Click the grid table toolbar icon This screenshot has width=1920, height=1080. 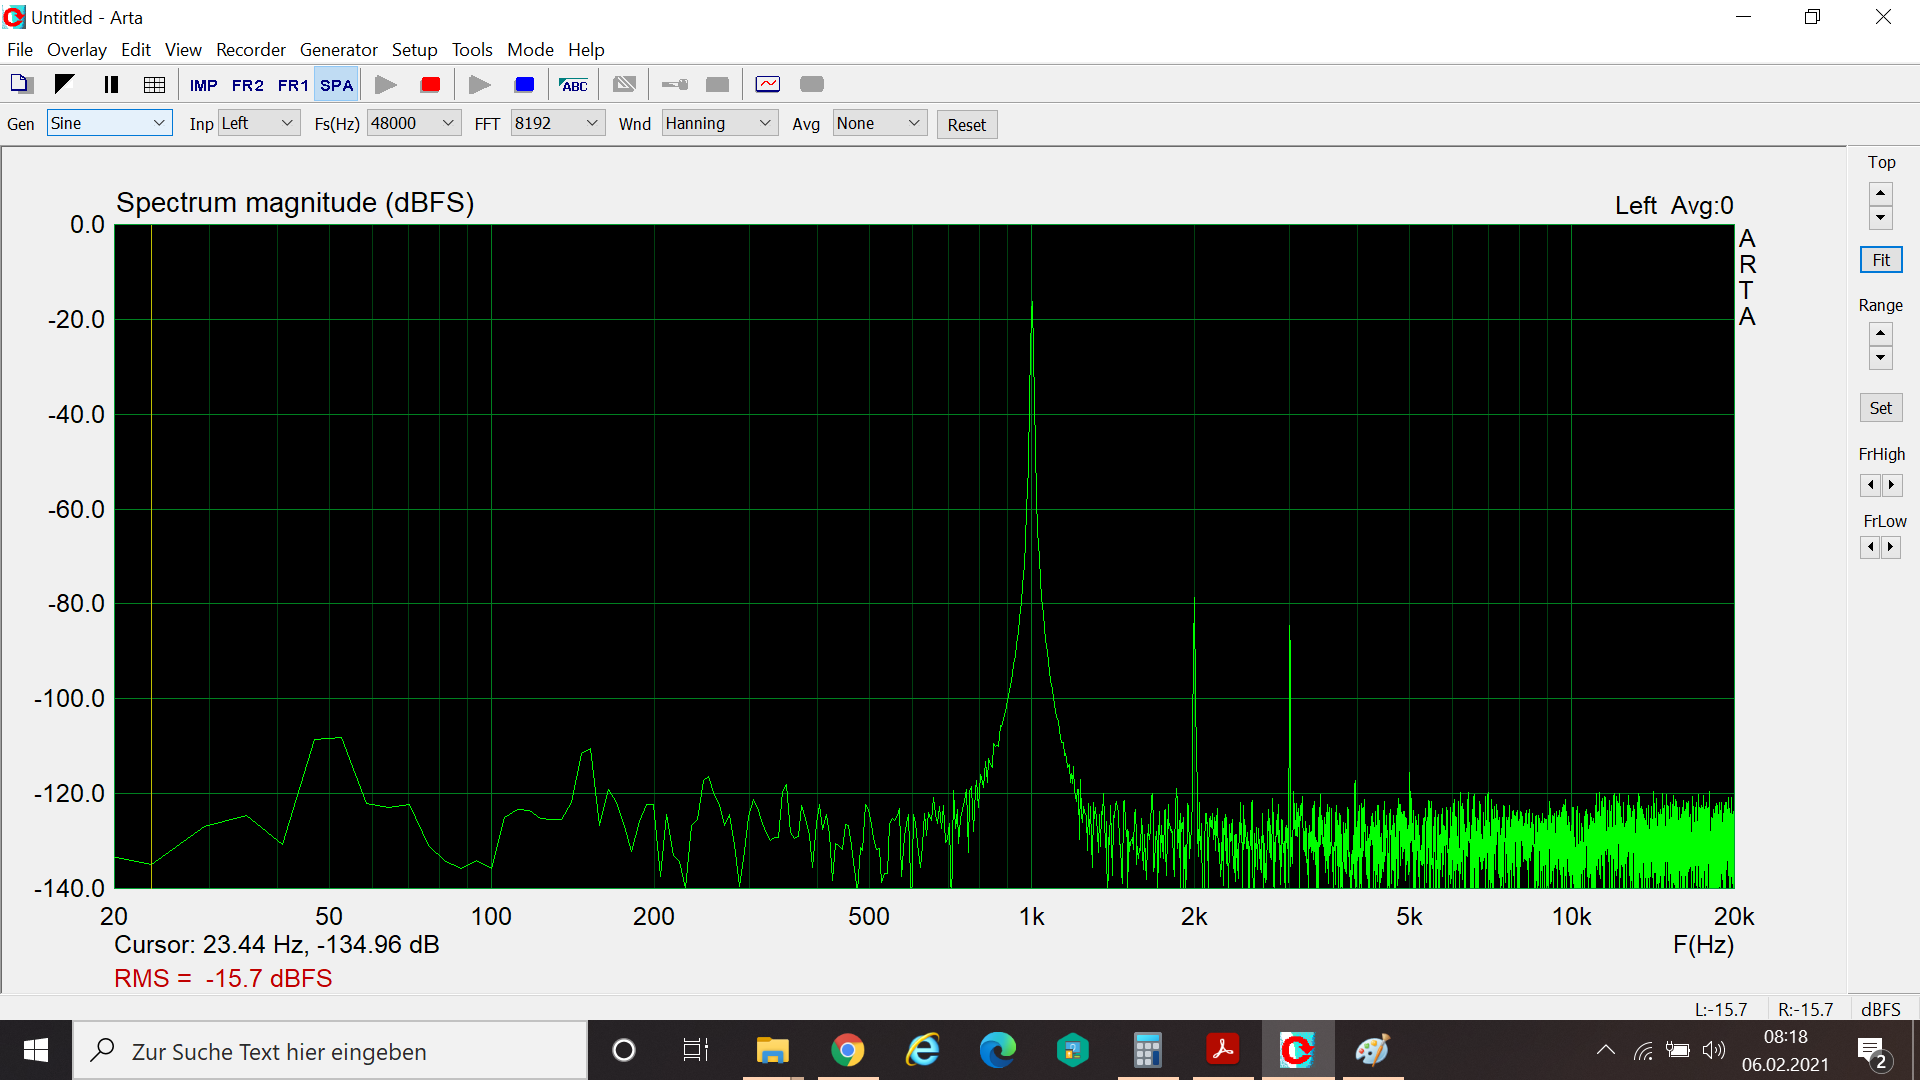click(154, 84)
